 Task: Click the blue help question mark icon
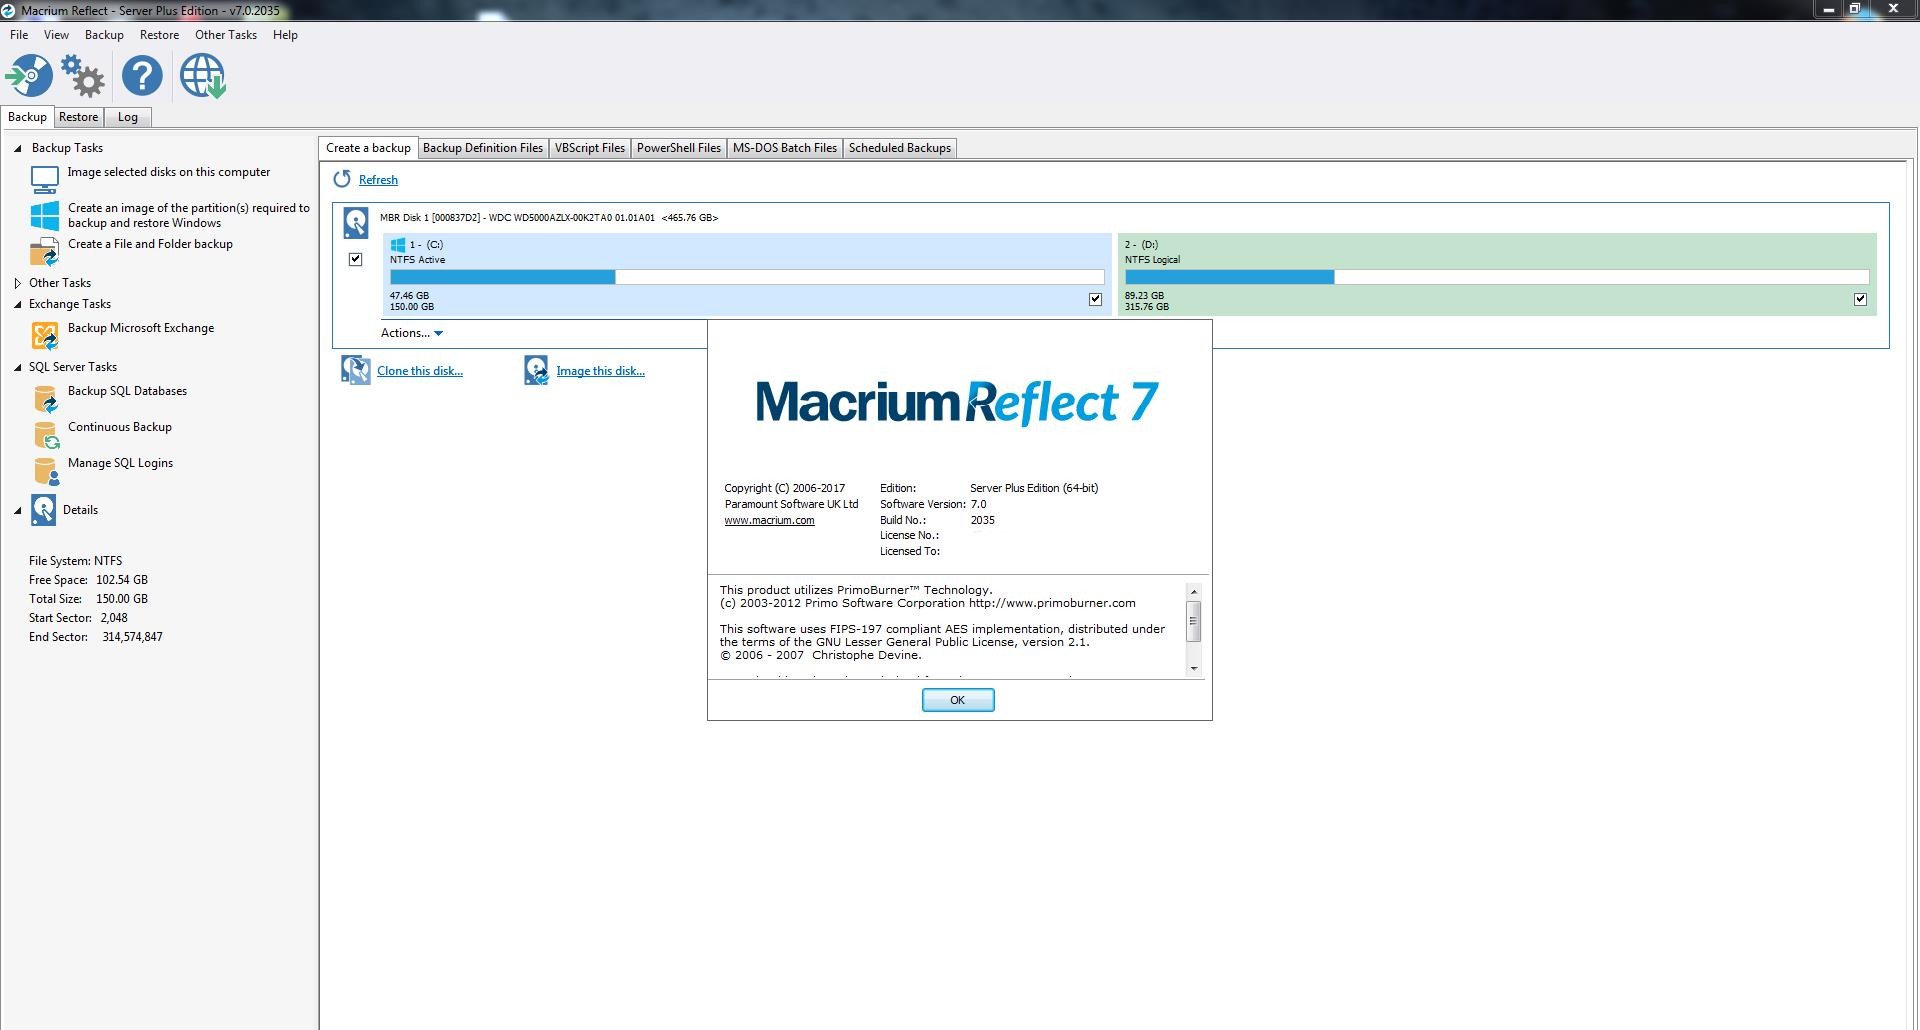coord(142,76)
